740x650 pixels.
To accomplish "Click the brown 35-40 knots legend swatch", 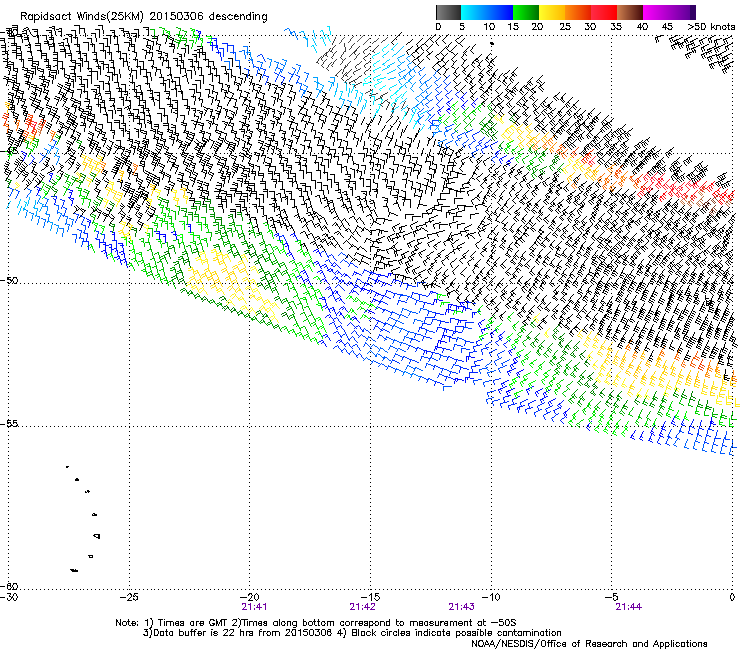I will tap(630, 12).
